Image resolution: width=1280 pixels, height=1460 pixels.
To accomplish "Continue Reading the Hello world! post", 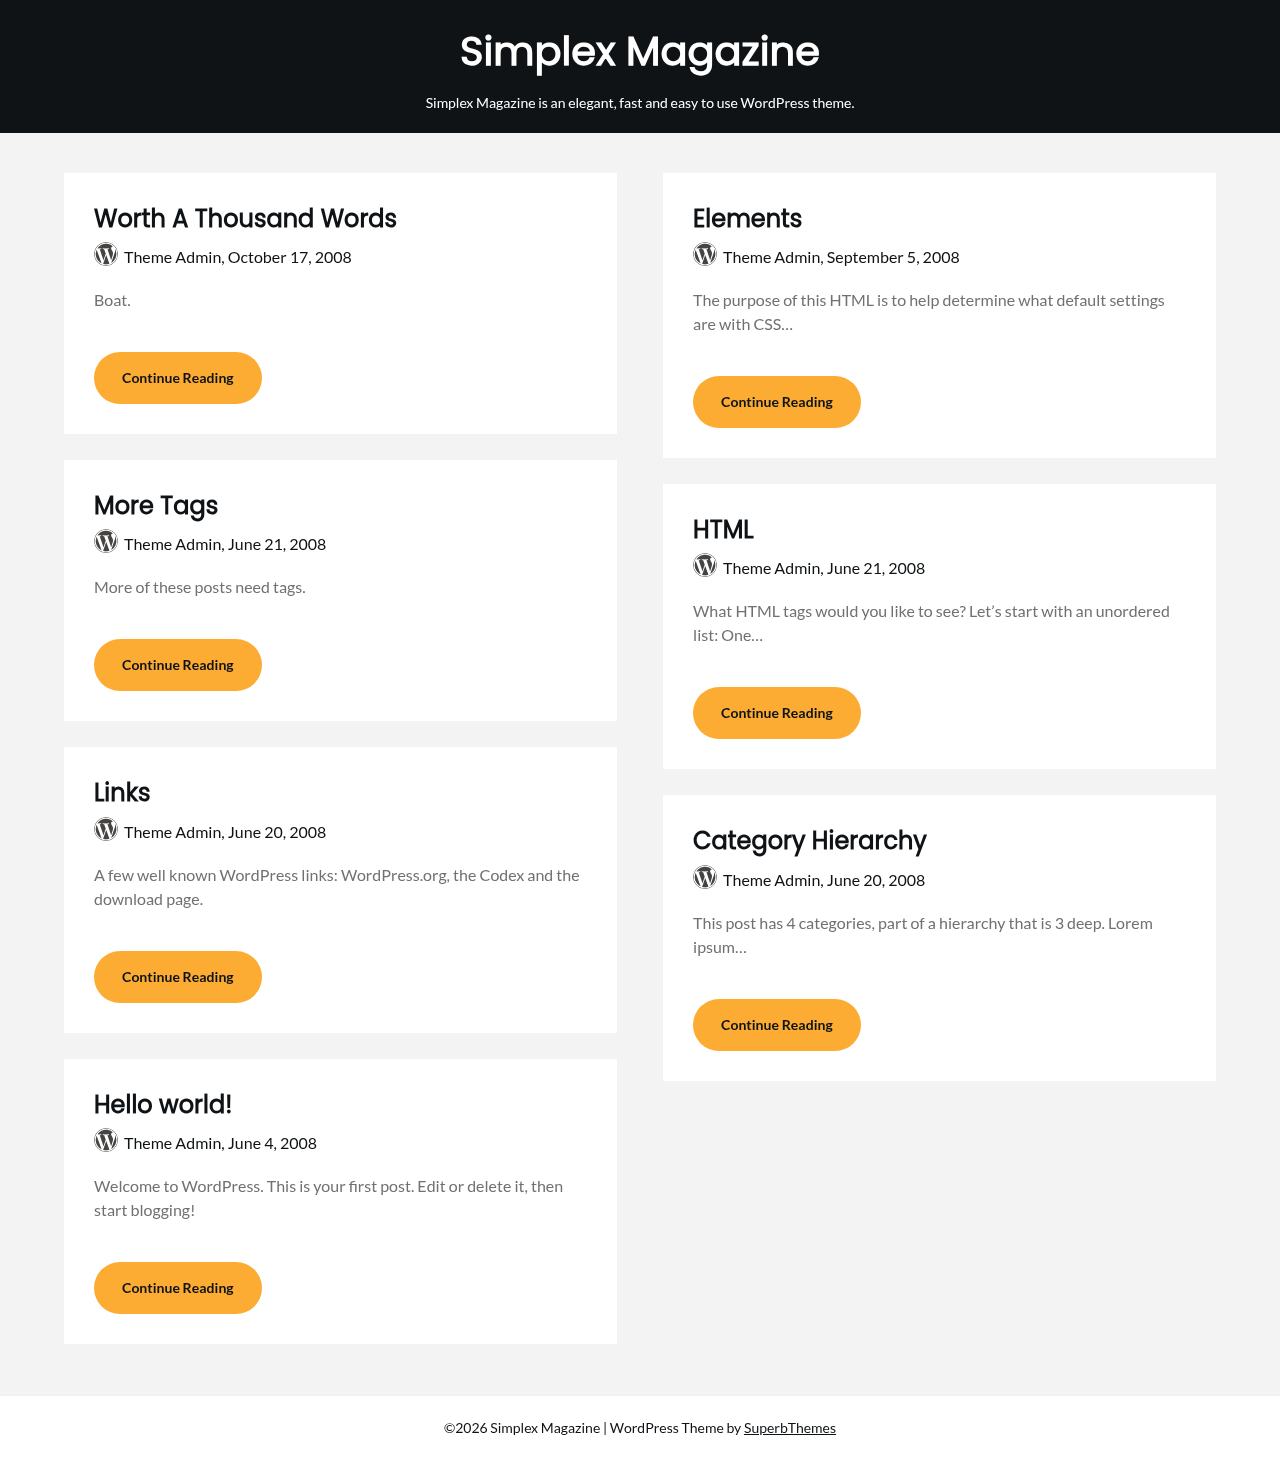I will point(178,1288).
